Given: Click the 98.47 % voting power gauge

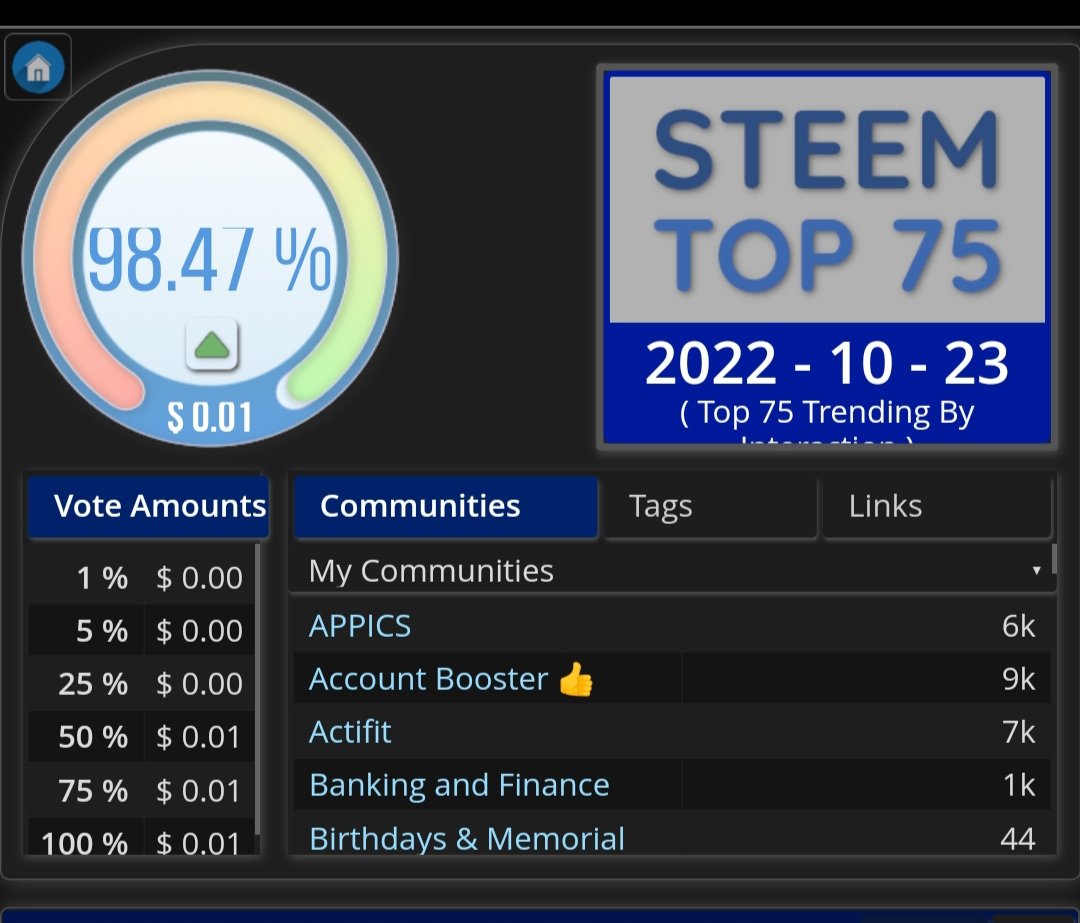Looking at the screenshot, I should point(210,258).
